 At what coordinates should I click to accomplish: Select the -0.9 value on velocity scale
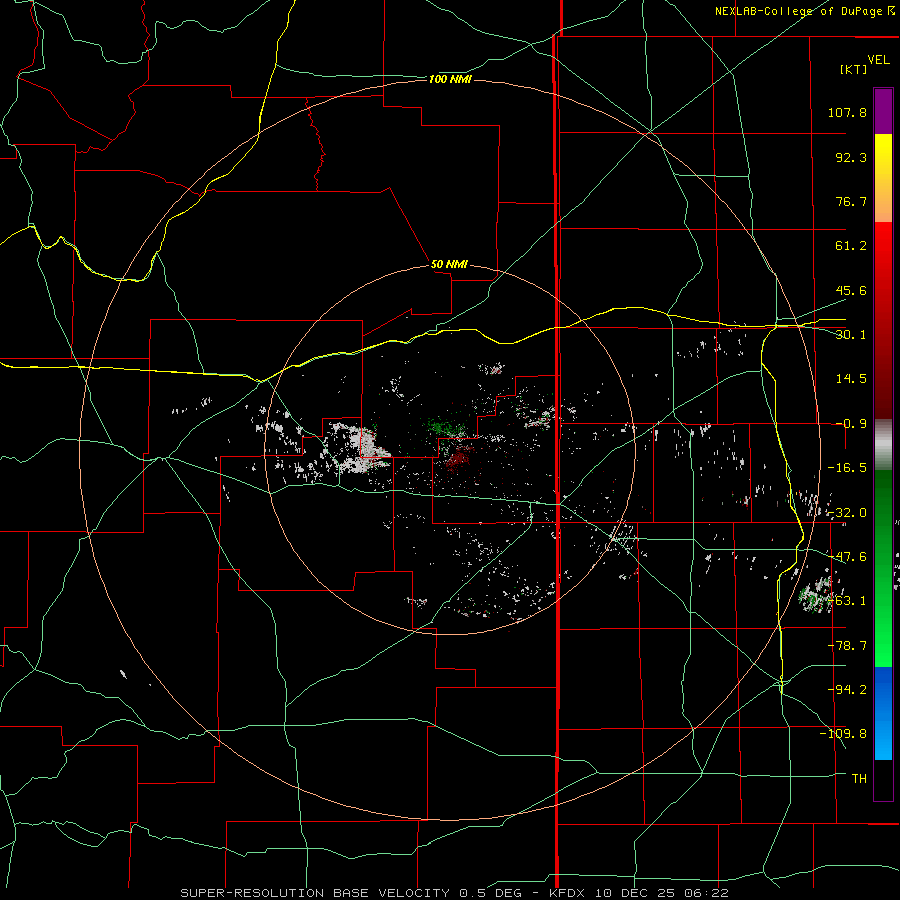[851, 424]
